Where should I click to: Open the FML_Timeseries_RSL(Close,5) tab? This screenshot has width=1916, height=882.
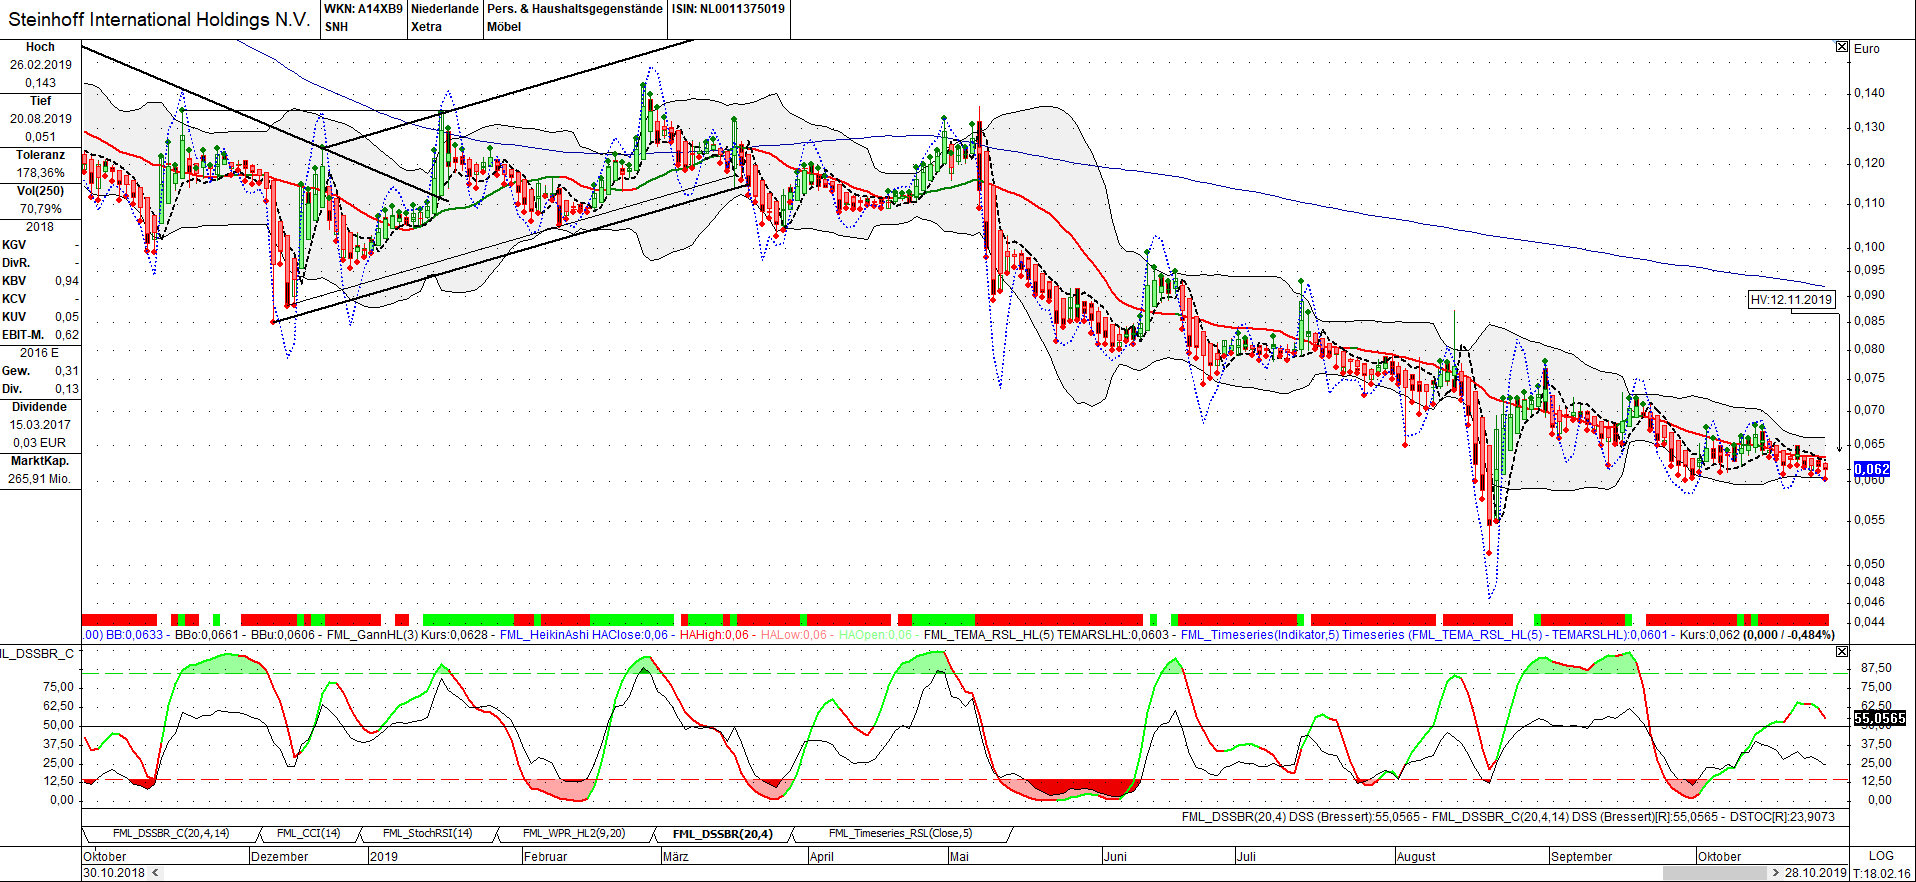click(900, 833)
